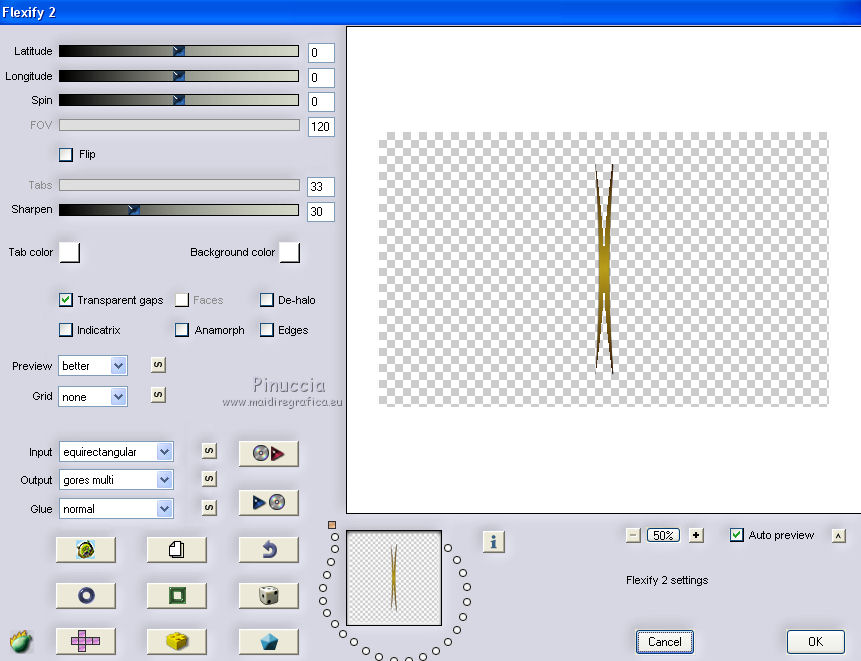Enable the Anamorph checkbox
The width and height of the screenshot is (861, 661).
(x=182, y=330)
